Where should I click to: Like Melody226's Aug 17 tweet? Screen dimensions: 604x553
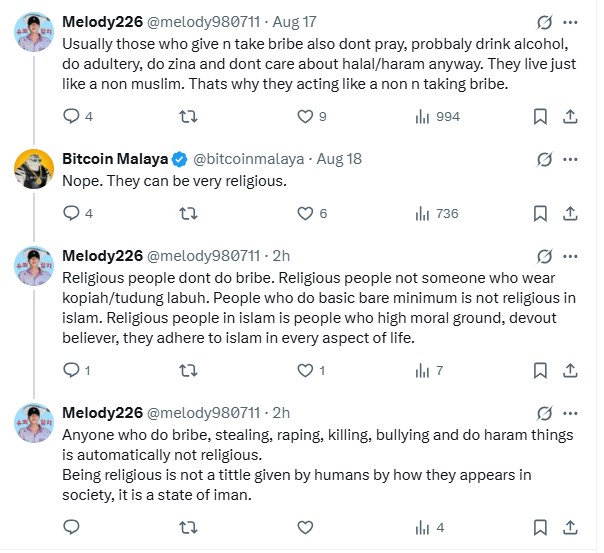[306, 117]
